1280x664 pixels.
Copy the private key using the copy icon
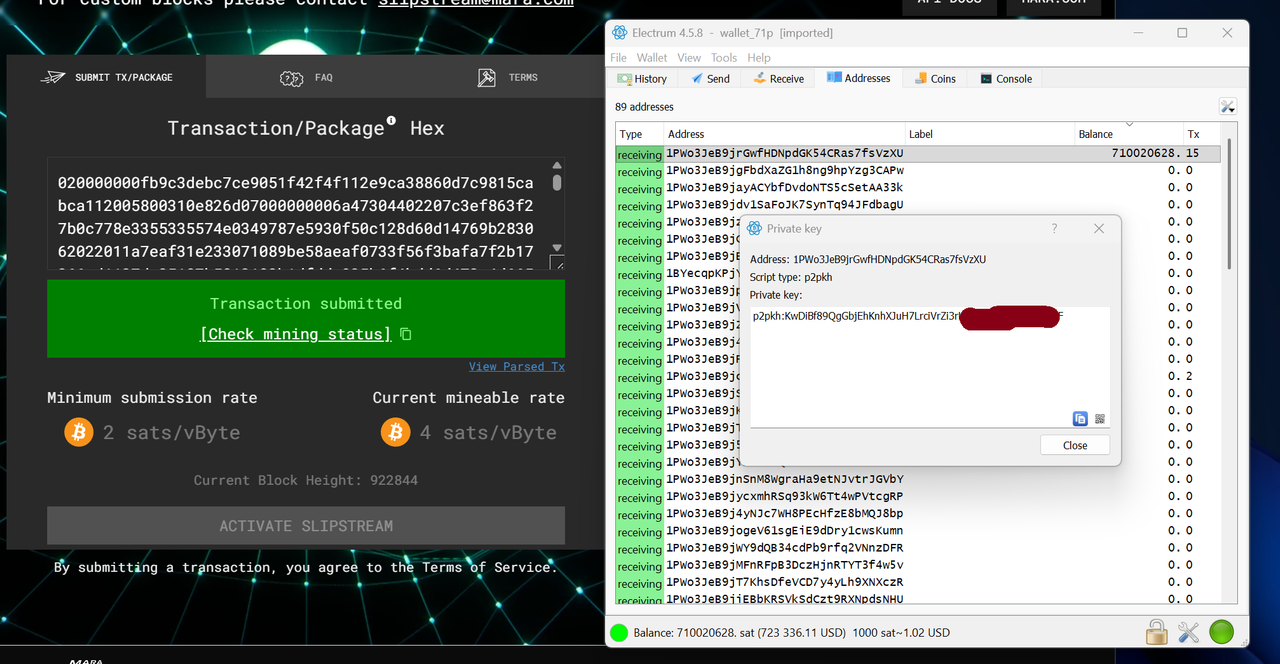pos(1080,419)
